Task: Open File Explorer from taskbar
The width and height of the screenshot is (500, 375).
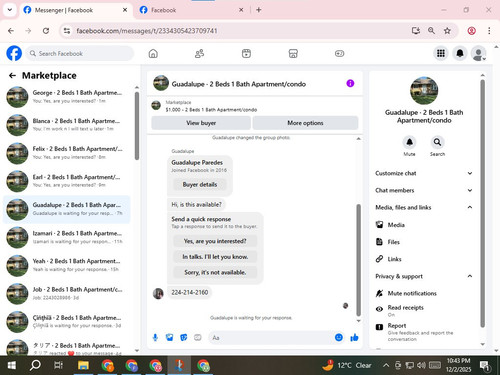Action: click(83, 365)
